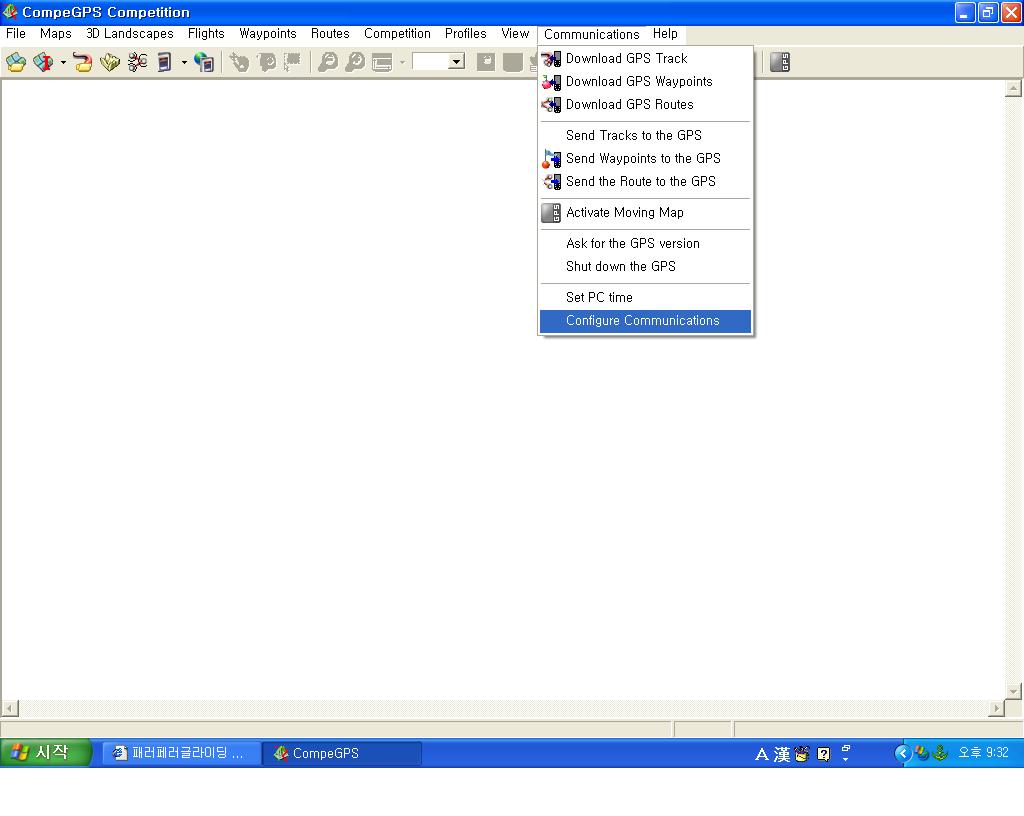Expand the arrow beside the GPS device icon
The height and width of the screenshot is (816, 1024).
coord(184,63)
